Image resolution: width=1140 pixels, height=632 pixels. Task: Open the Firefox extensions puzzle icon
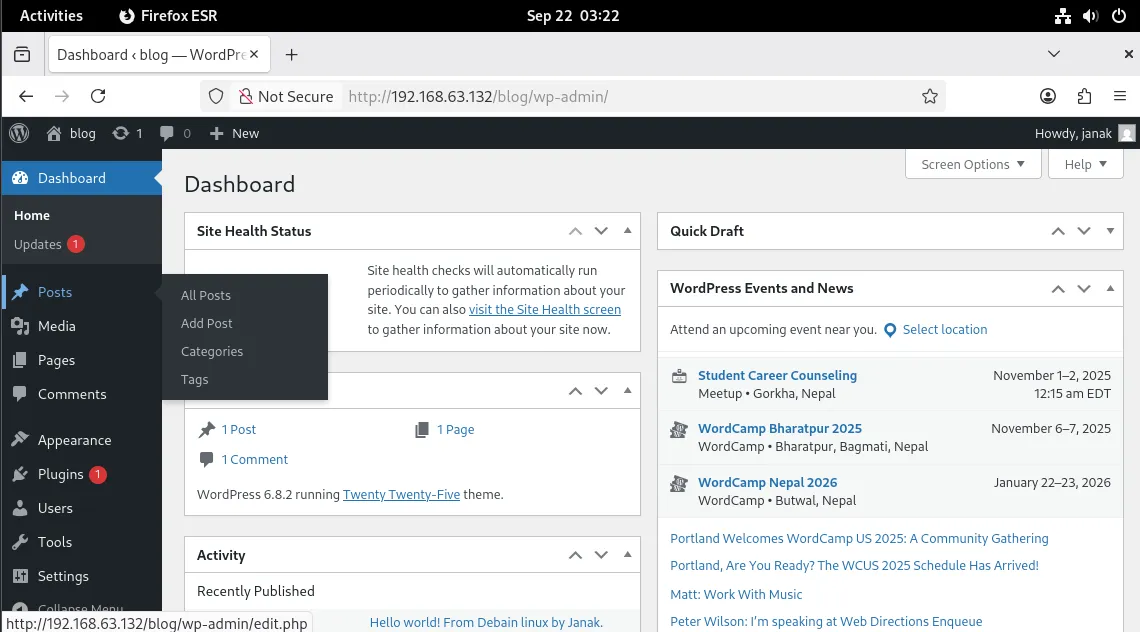tap(1084, 97)
